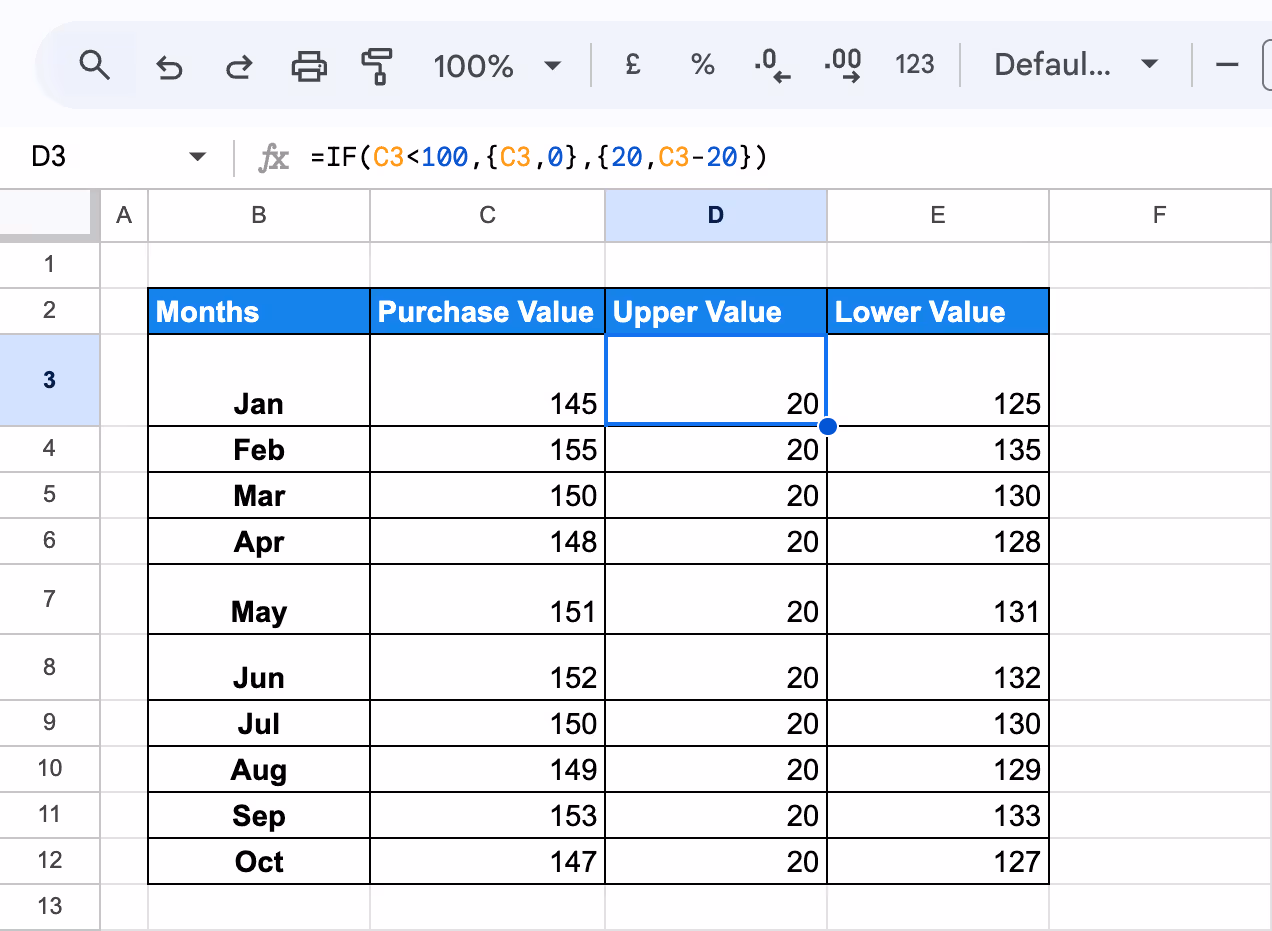The height and width of the screenshot is (931, 1272).
Task: Apply currency format with the £ icon
Action: pos(632,66)
